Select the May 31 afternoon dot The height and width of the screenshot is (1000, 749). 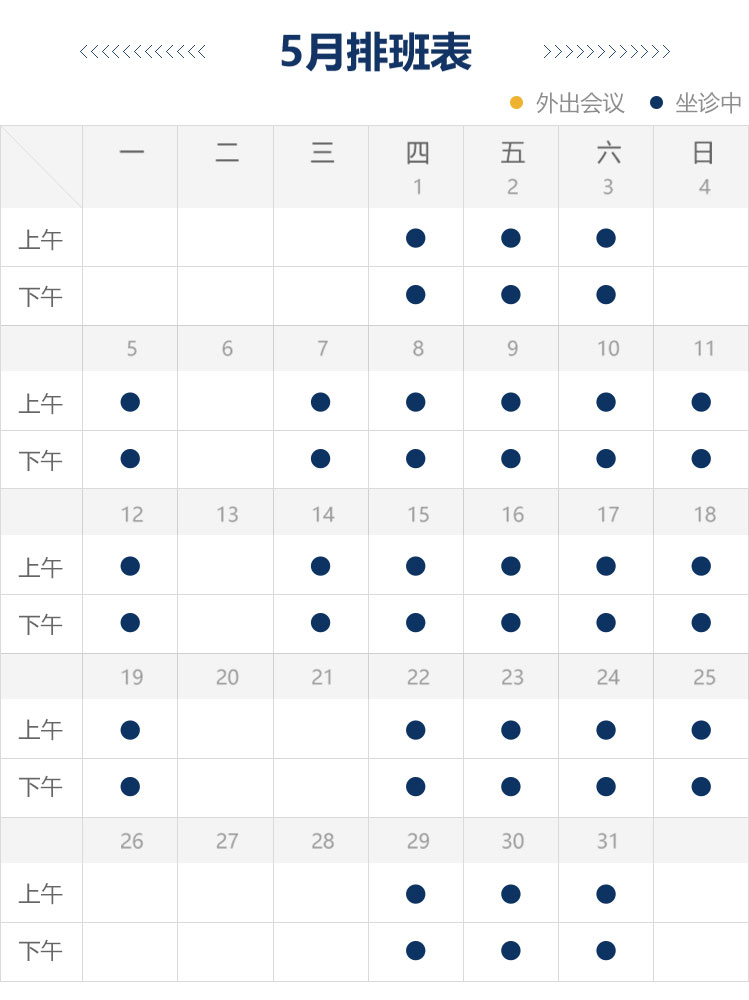click(x=606, y=951)
